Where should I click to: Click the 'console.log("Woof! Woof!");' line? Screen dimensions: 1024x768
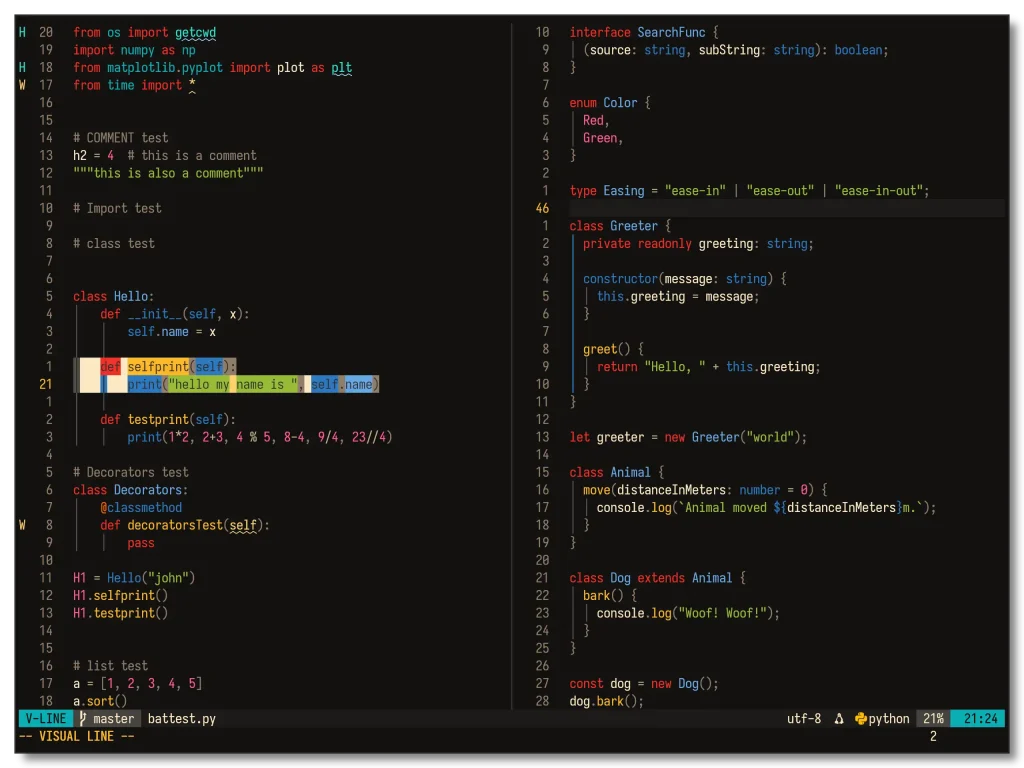click(688, 613)
